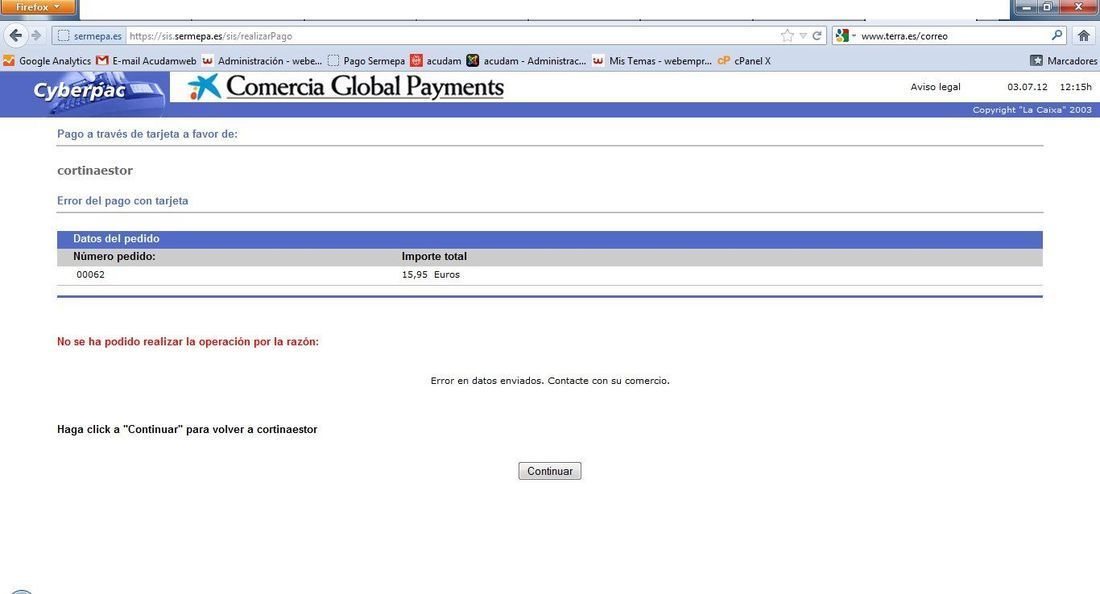1100x594 pixels.
Task: Select the order number 00062
Action: coord(90,275)
